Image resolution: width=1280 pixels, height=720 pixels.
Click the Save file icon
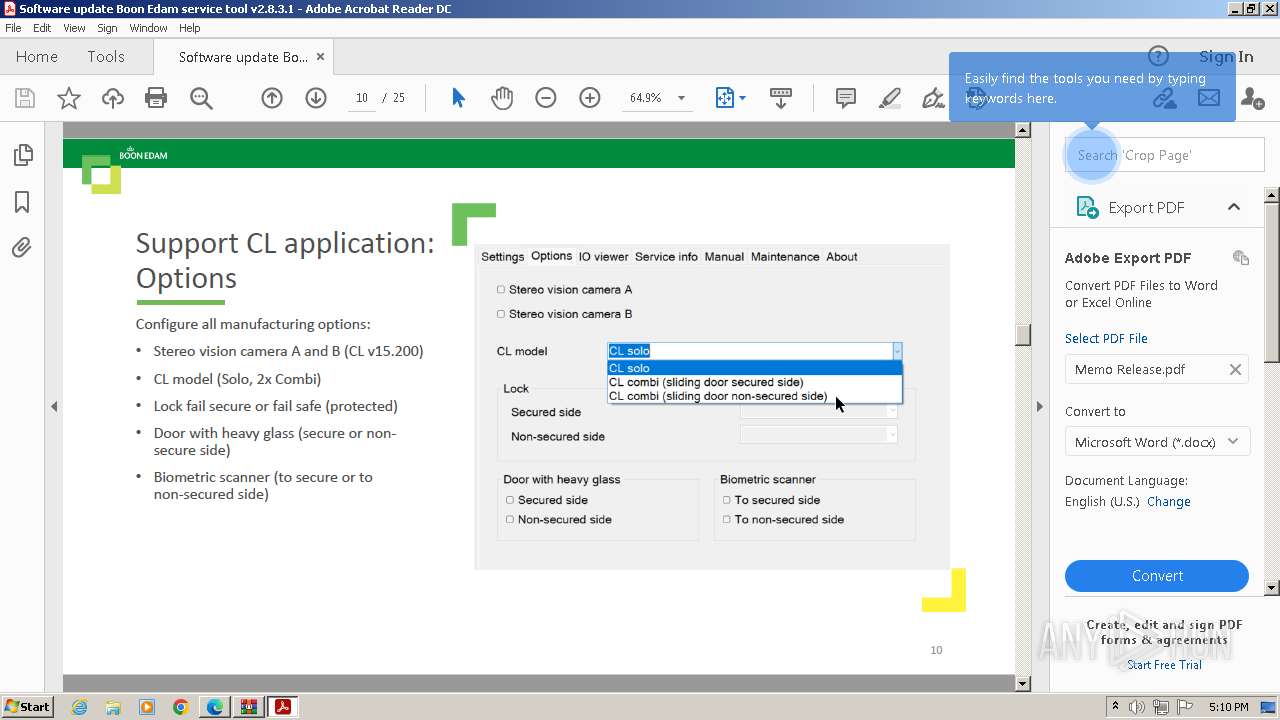pyautogui.click(x=25, y=98)
